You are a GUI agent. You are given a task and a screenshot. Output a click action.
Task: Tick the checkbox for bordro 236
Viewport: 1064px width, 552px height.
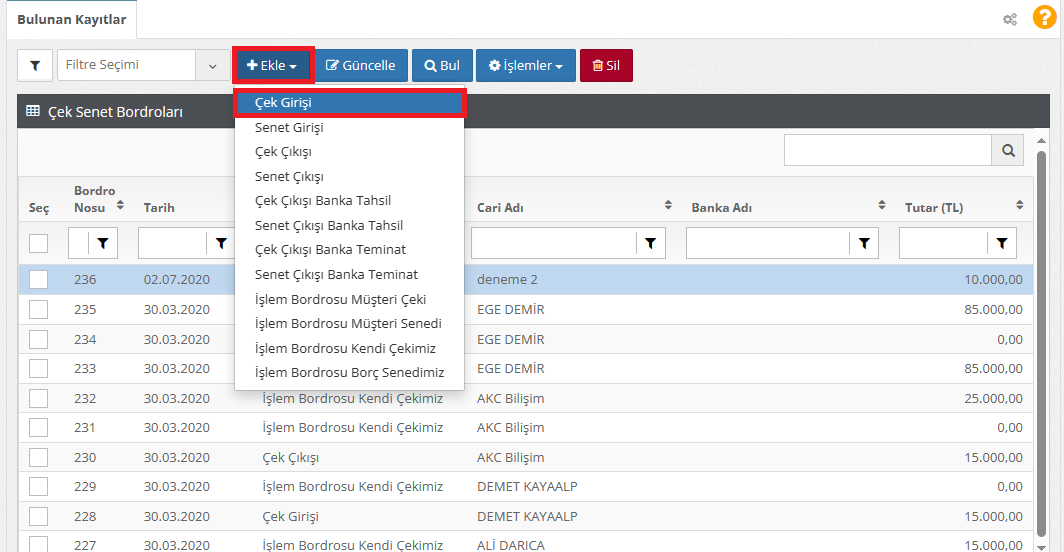click(x=38, y=280)
